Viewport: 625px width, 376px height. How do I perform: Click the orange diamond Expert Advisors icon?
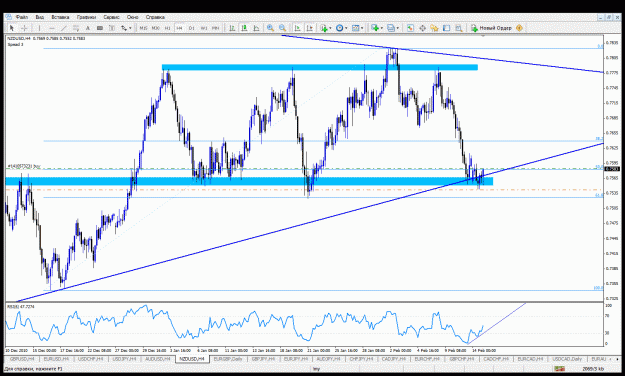tap(519, 28)
